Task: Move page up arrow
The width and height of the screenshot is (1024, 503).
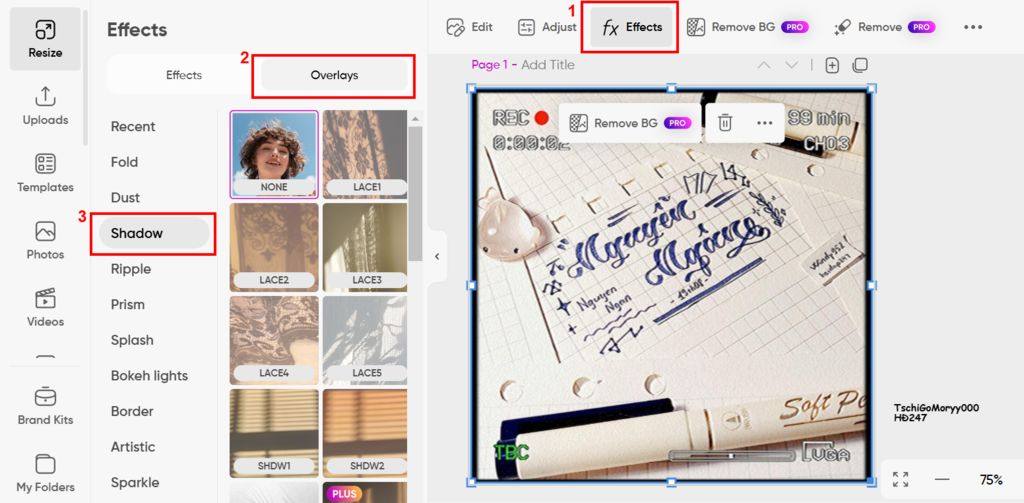Action: coord(763,65)
